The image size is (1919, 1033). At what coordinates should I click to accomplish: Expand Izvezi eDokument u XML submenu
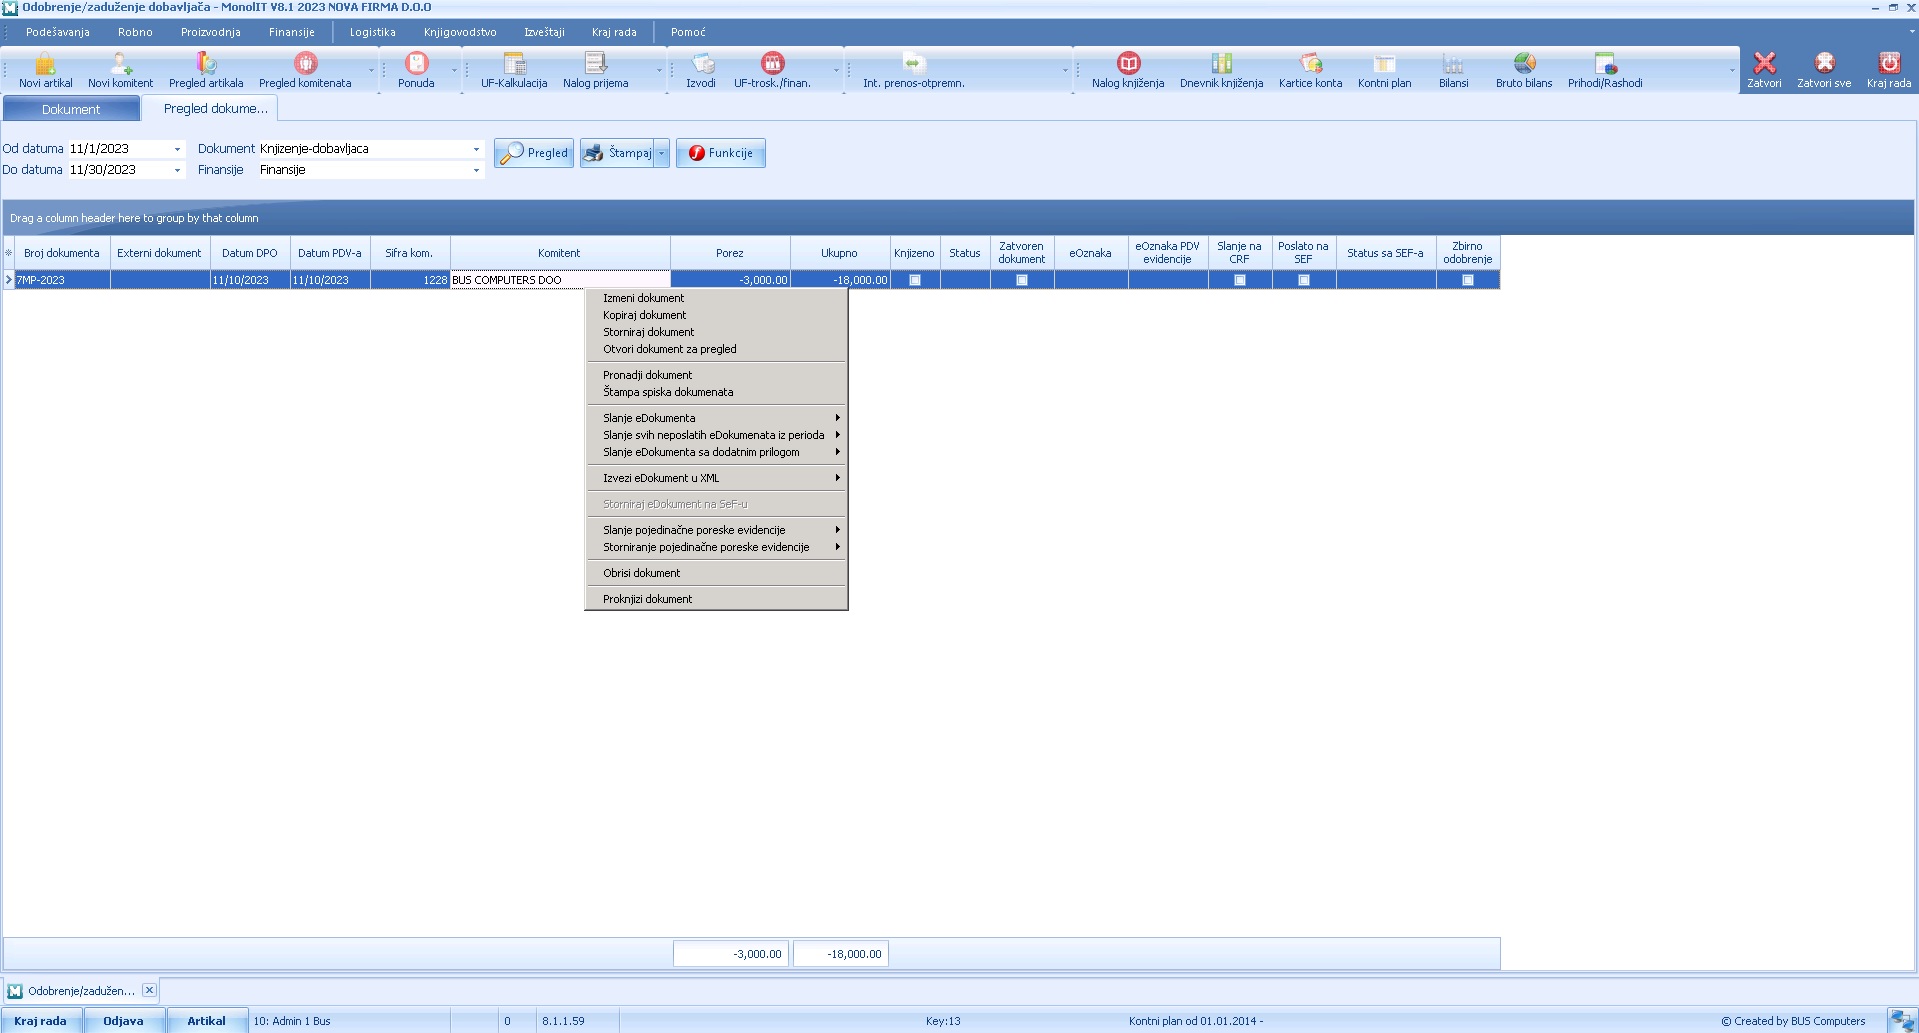[716, 478]
